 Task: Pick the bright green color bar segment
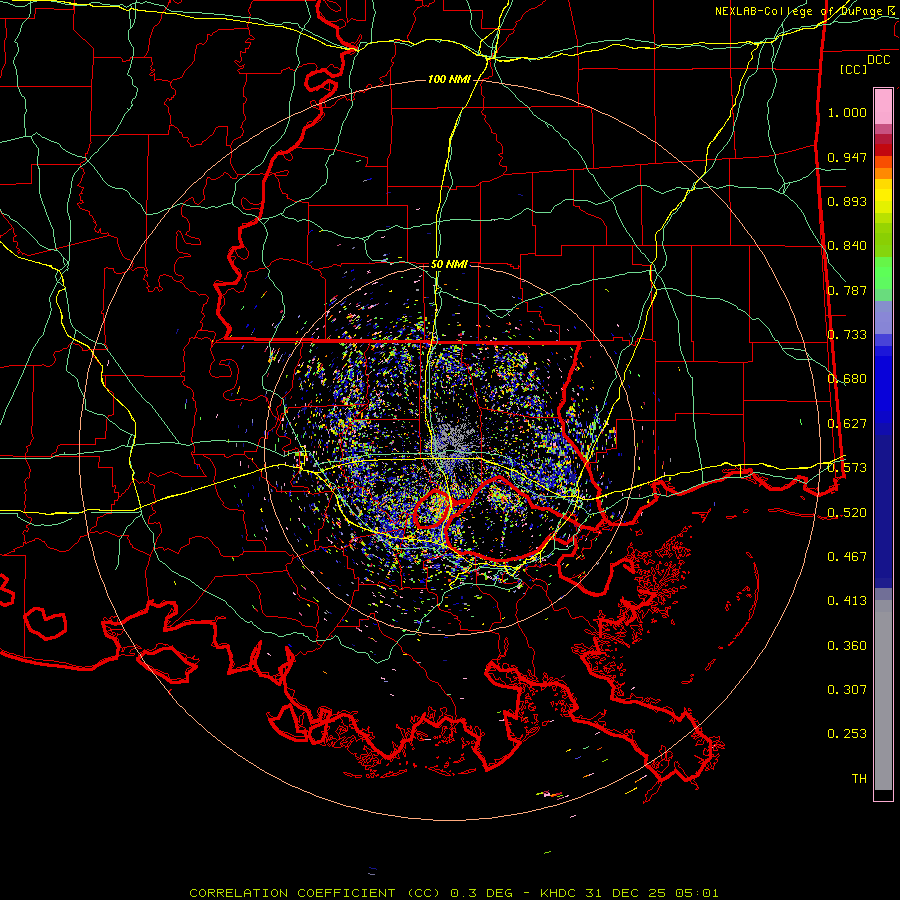coord(883,273)
